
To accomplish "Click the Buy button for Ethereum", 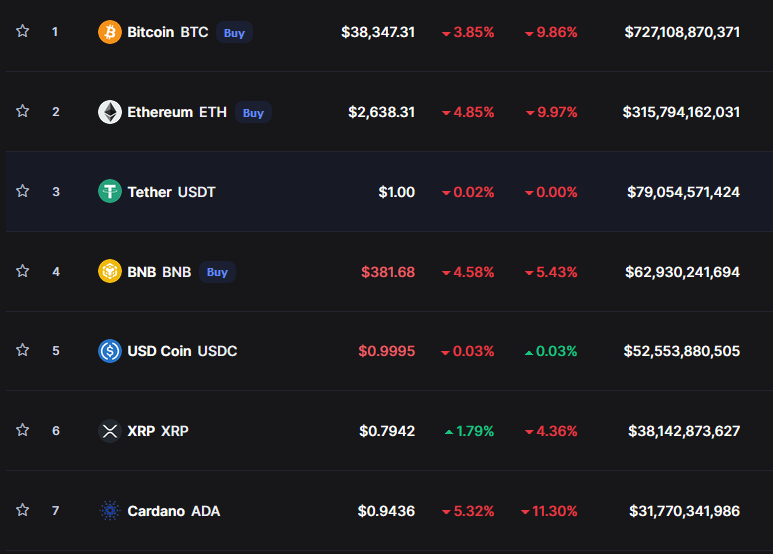I will (253, 112).
